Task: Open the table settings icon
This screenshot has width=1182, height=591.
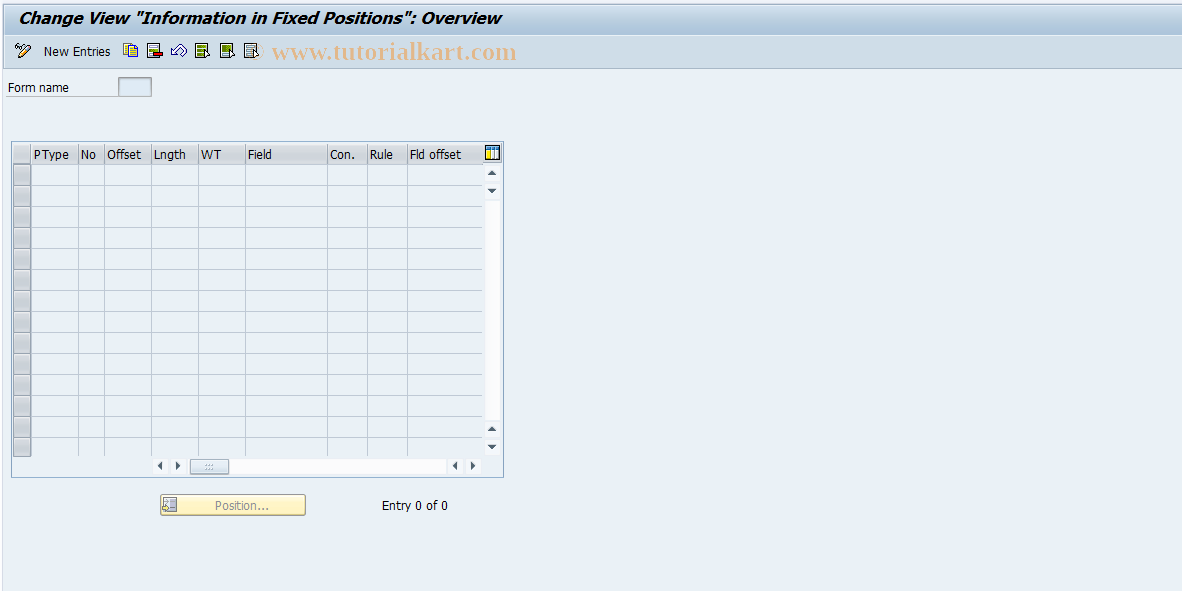Action: [x=492, y=153]
